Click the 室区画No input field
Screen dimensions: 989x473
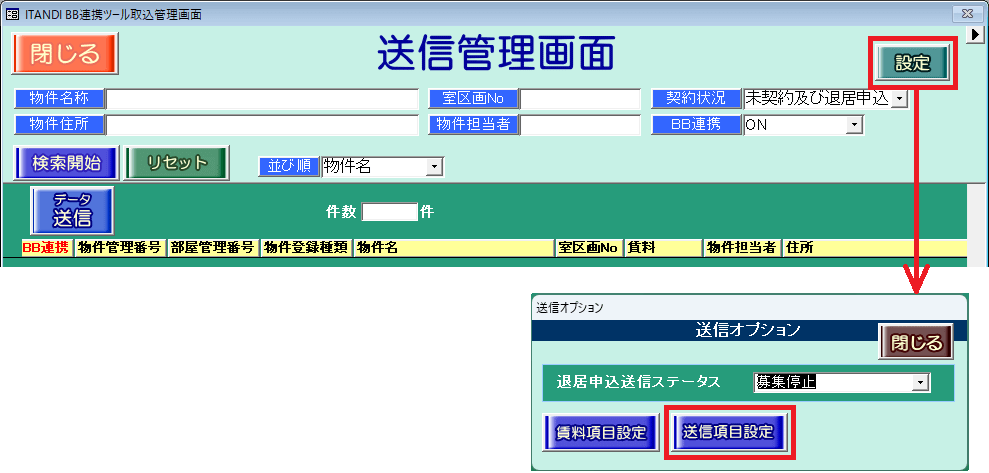tap(580, 99)
